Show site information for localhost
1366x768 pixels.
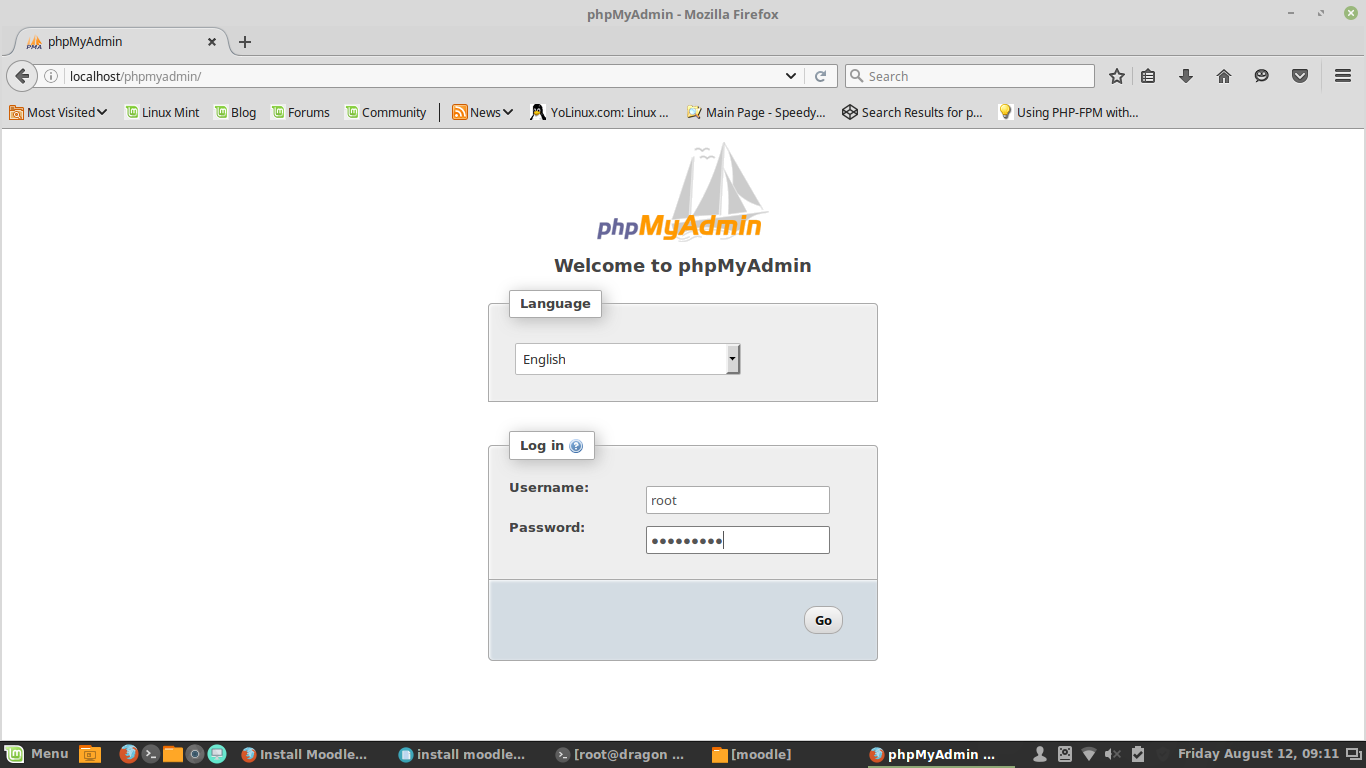tap(51, 76)
